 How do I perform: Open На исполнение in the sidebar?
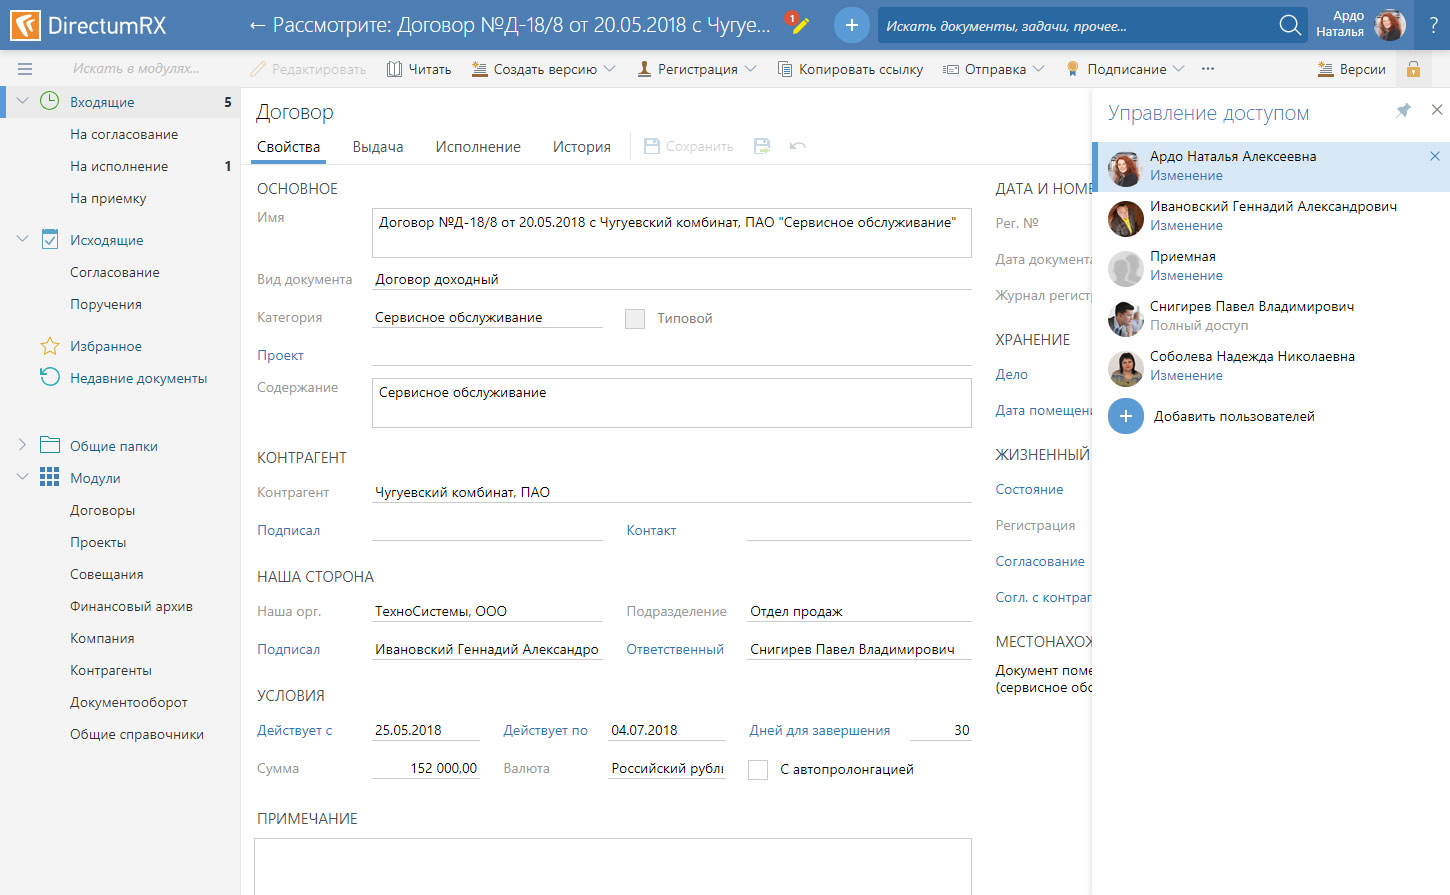point(120,166)
